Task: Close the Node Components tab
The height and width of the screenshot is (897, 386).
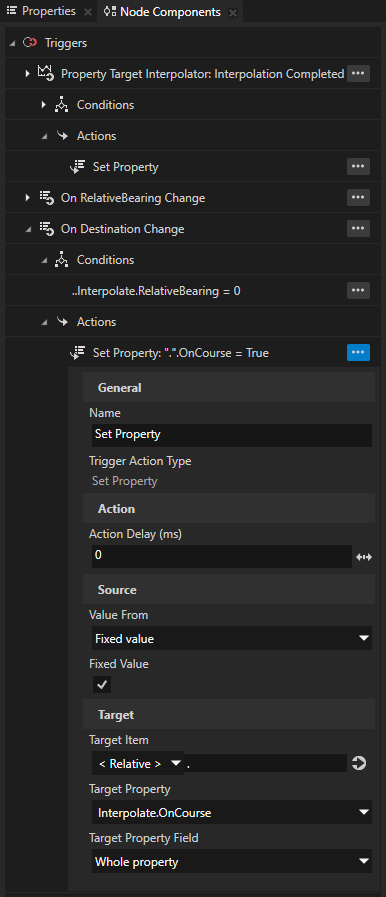Action: click(x=232, y=13)
